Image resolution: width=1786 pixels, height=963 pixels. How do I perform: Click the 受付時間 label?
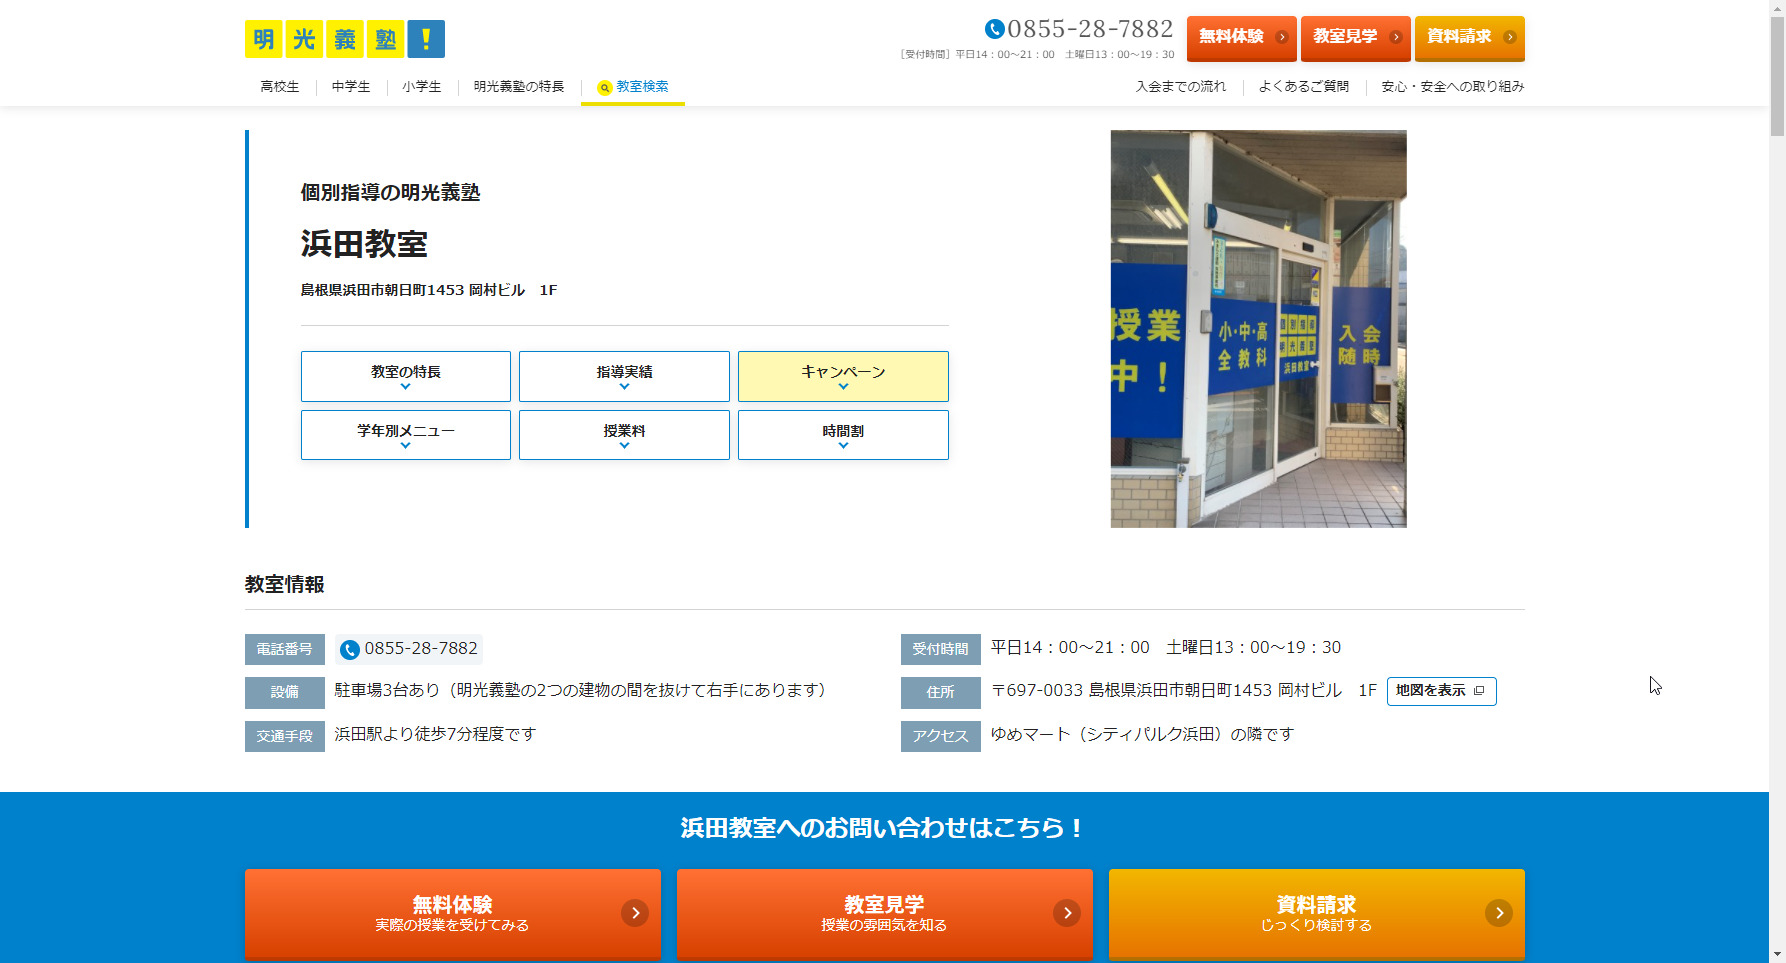pos(941,650)
